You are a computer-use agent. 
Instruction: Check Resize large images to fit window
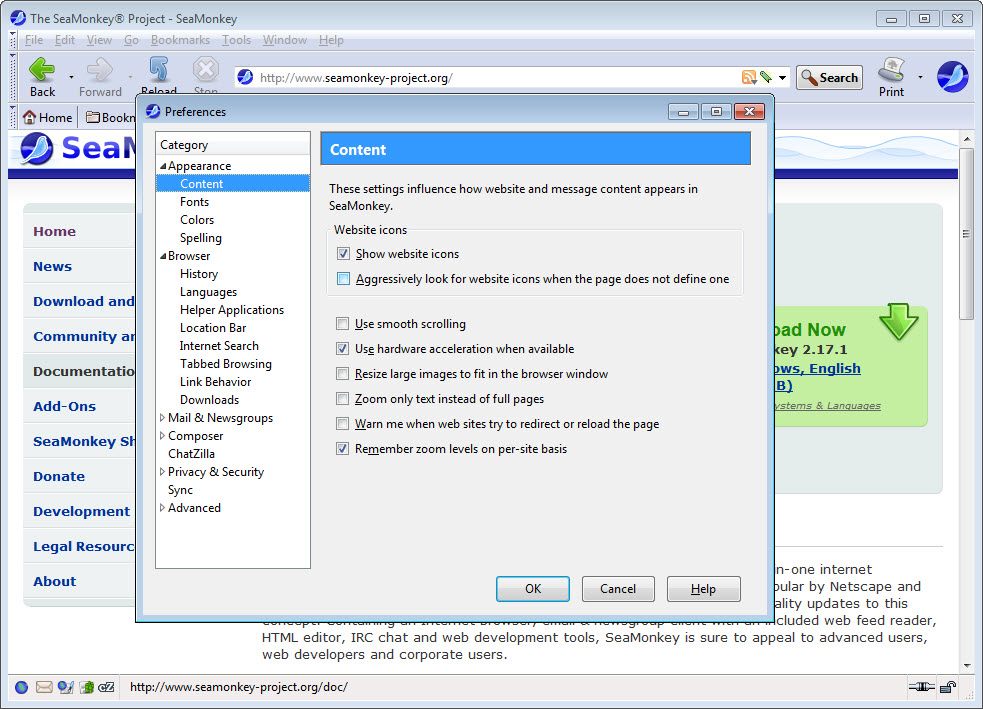[x=342, y=374]
